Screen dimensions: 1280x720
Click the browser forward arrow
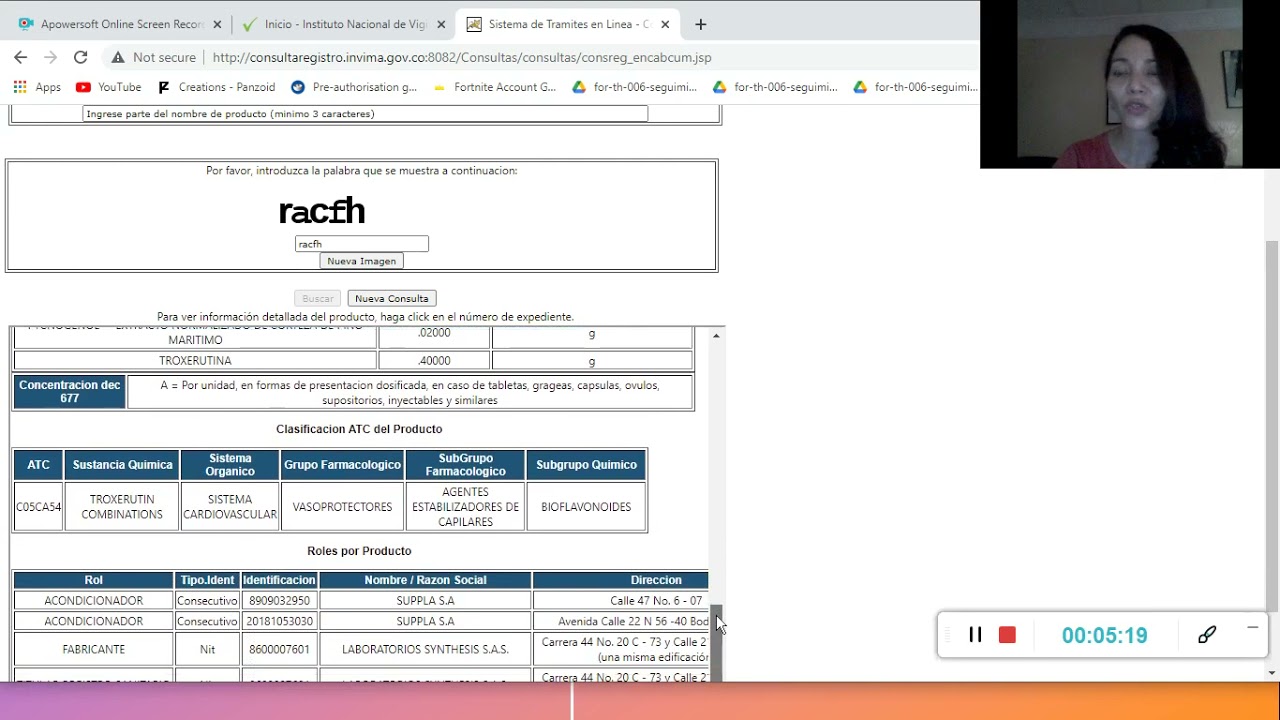50,57
